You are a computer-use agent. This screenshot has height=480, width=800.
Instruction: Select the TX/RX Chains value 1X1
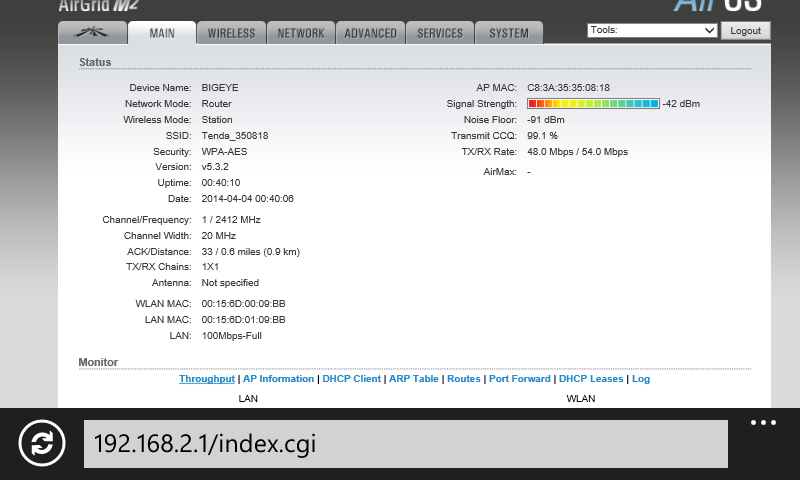[210, 267]
